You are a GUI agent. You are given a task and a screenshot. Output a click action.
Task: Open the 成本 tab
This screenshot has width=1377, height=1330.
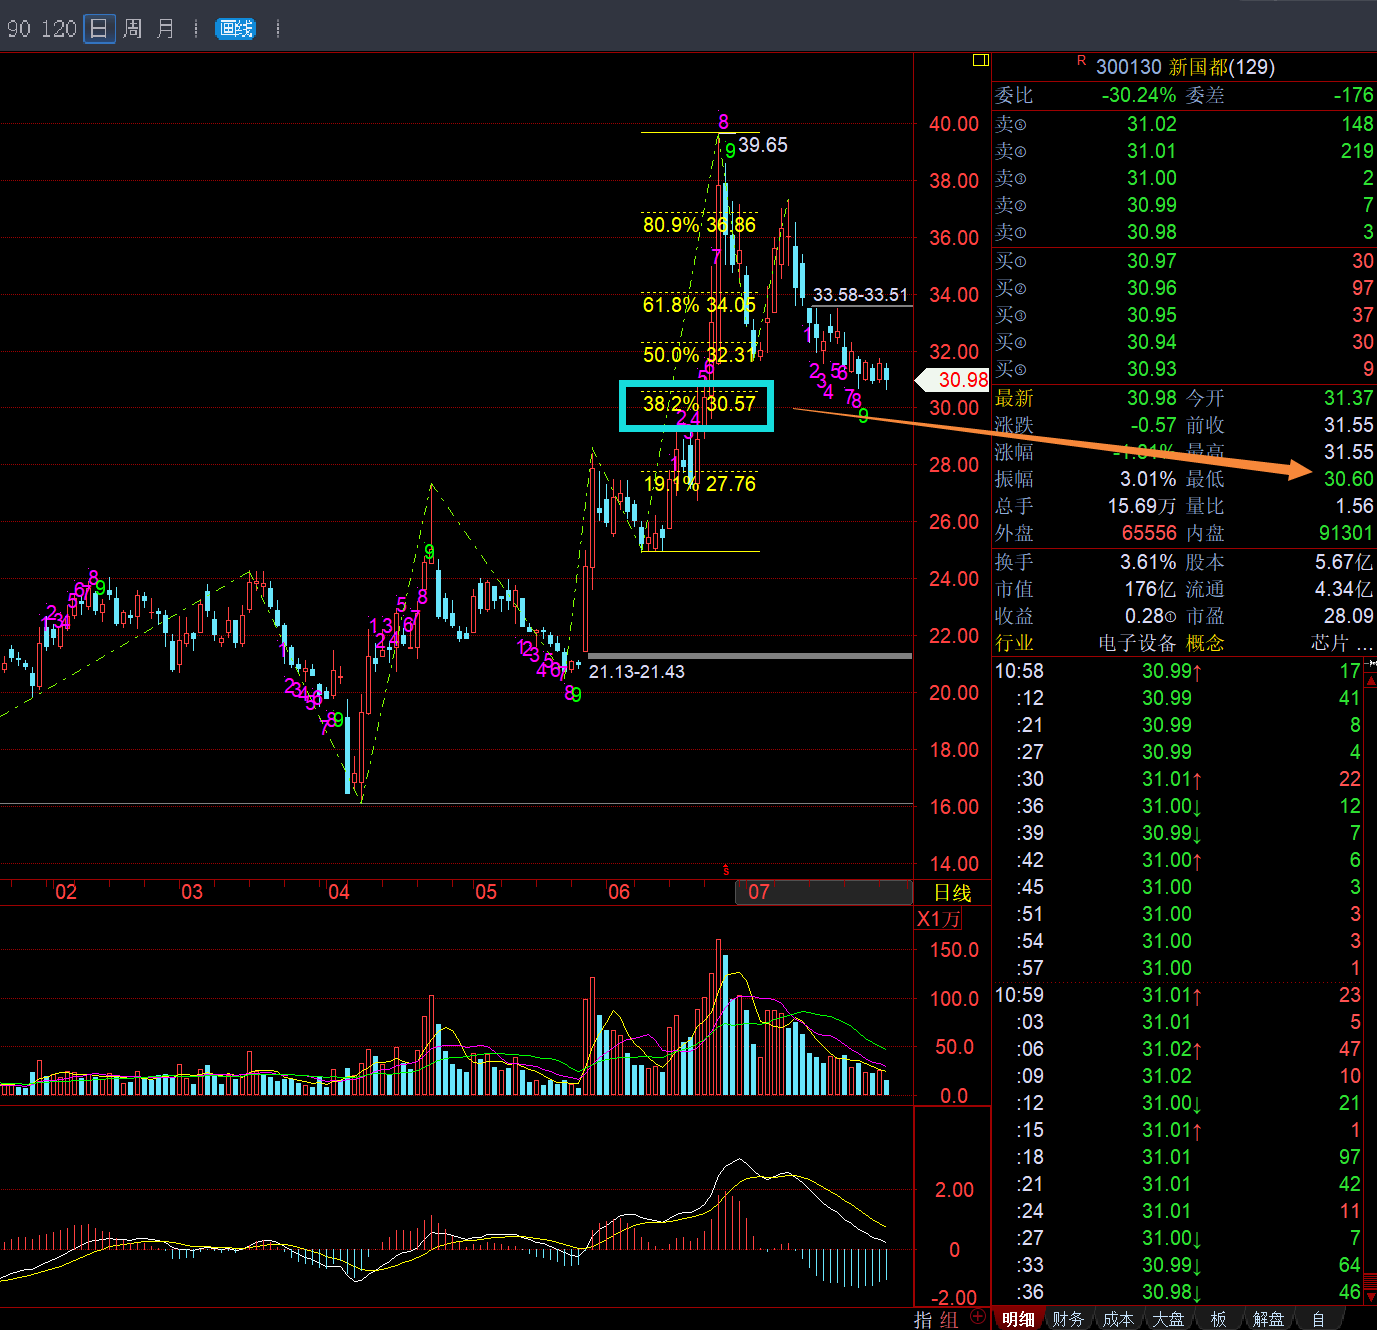1118,1319
